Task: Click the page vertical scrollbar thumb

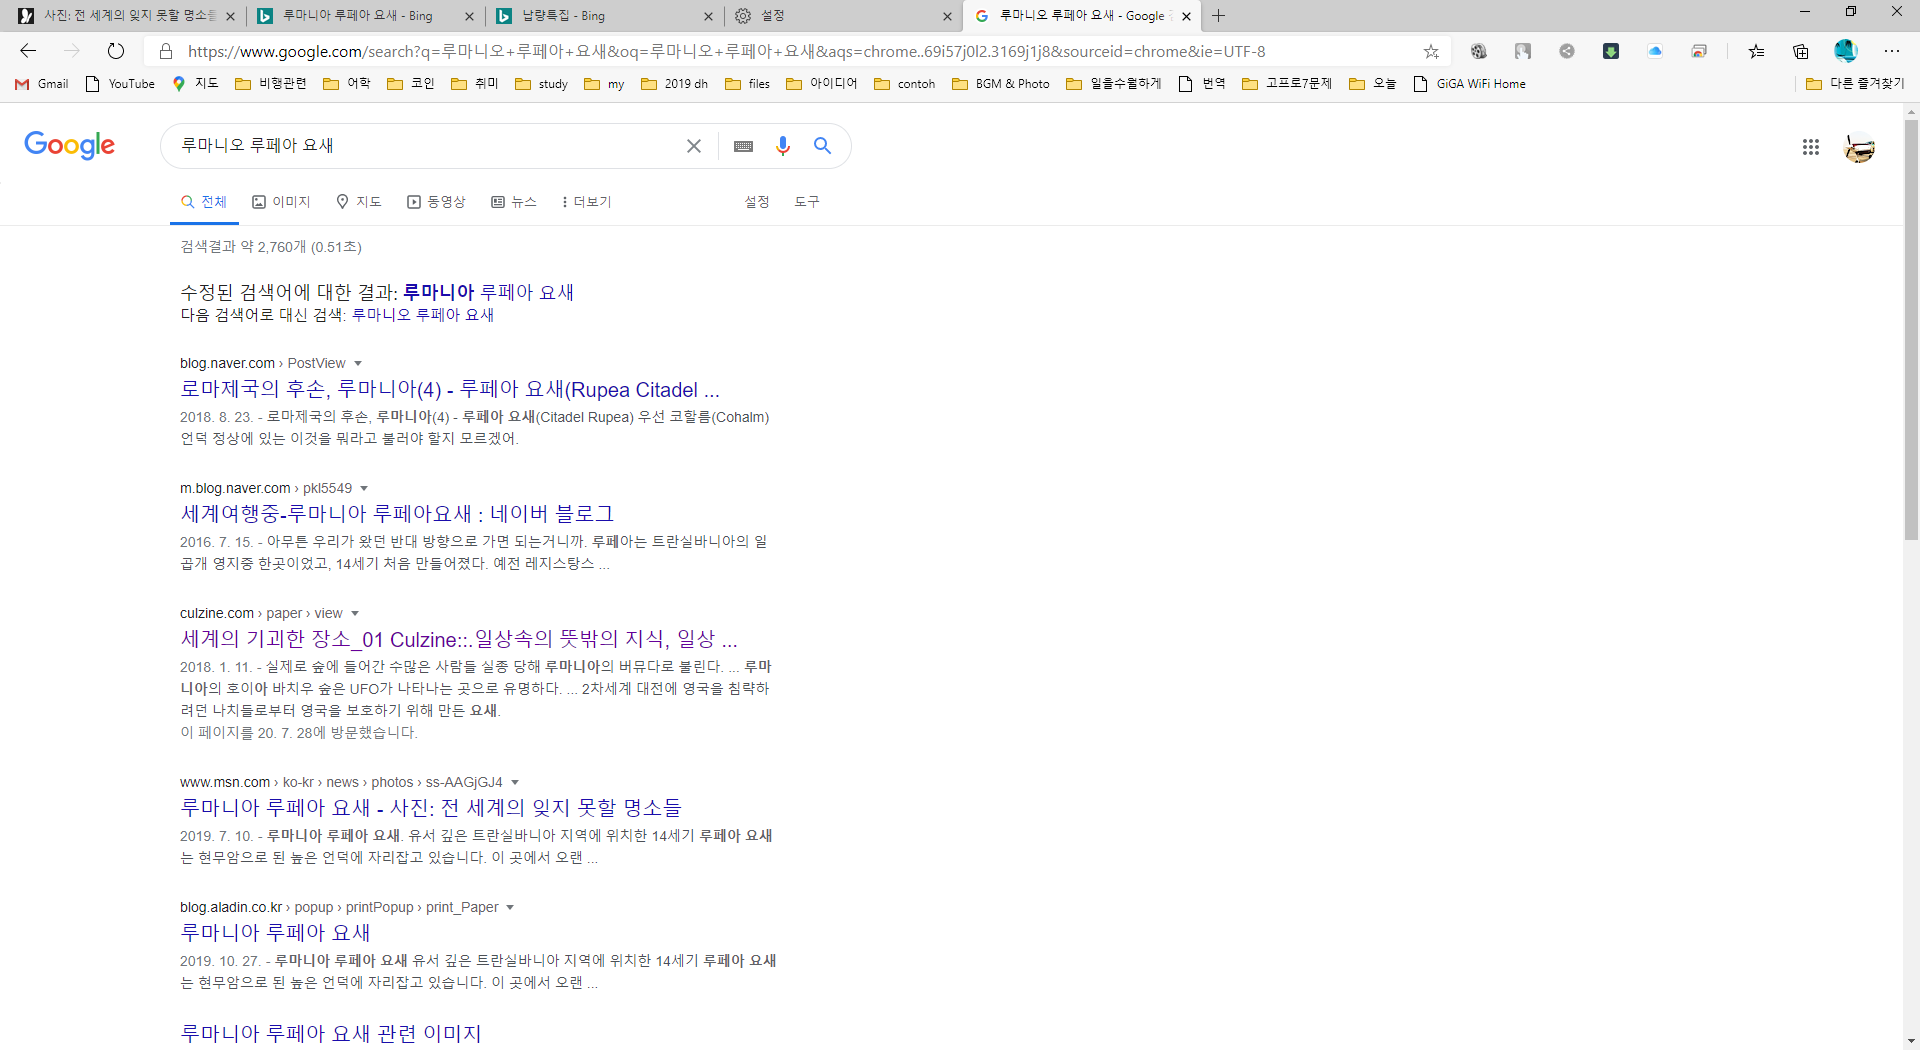Action: click(x=1911, y=330)
